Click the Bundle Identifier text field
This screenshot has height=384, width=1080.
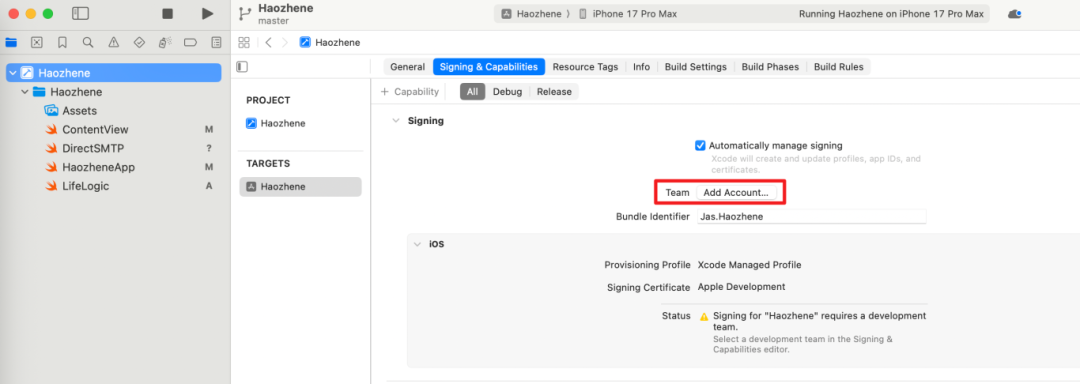tap(811, 217)
